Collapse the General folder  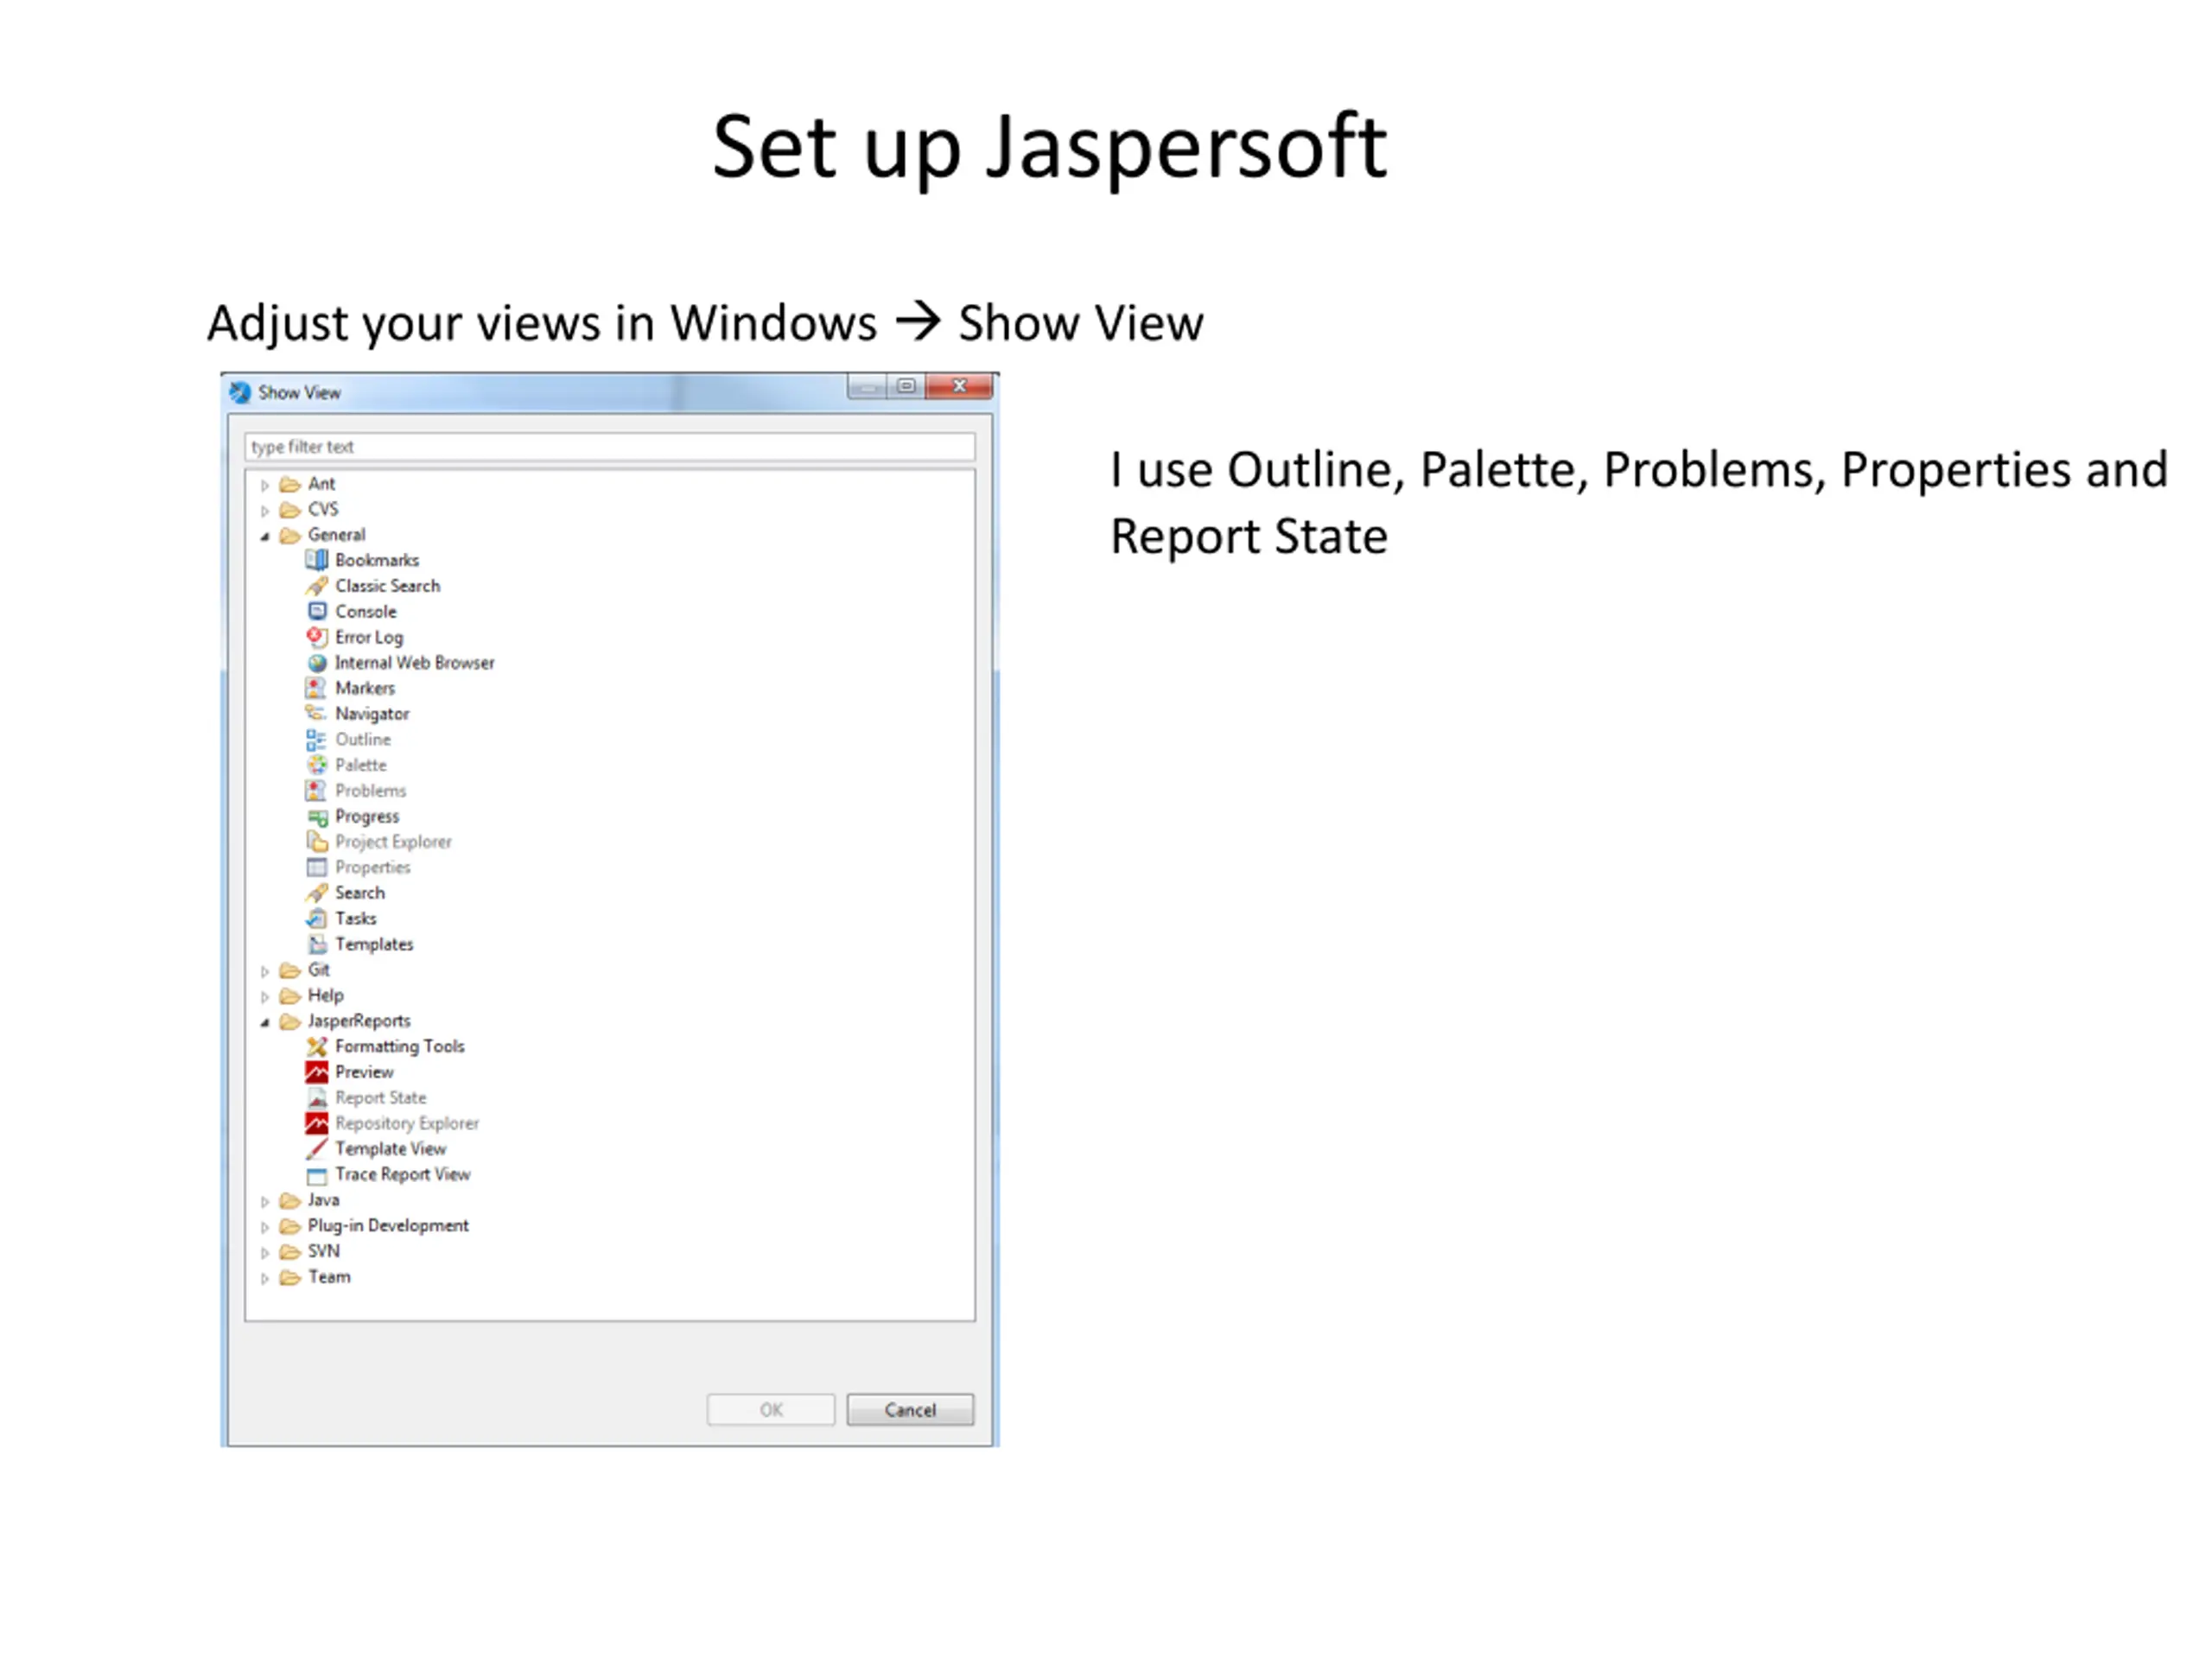[x=265, y=536]
